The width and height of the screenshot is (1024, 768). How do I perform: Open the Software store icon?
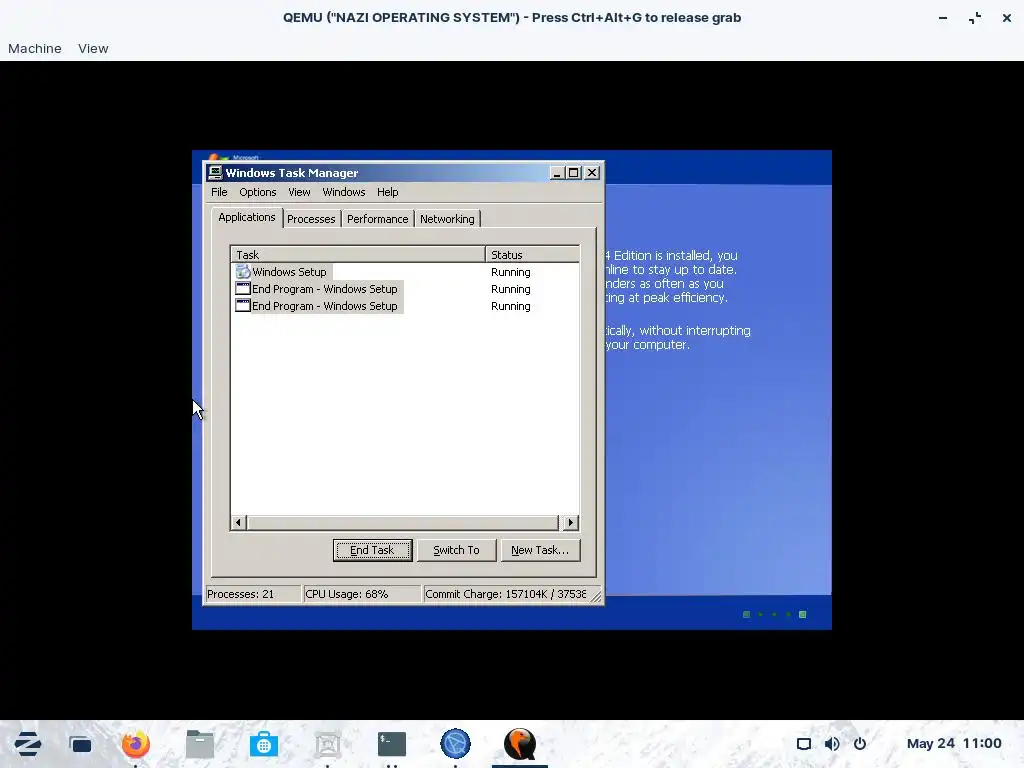[264, 744]
